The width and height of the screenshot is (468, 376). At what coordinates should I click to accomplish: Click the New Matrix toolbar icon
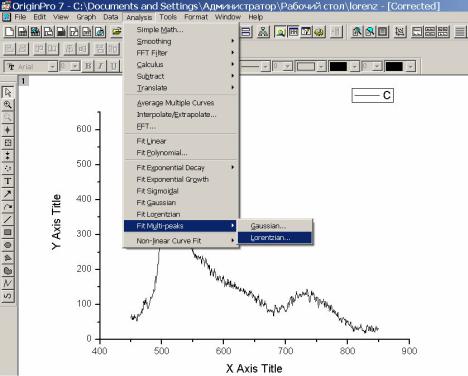point(61,32)
